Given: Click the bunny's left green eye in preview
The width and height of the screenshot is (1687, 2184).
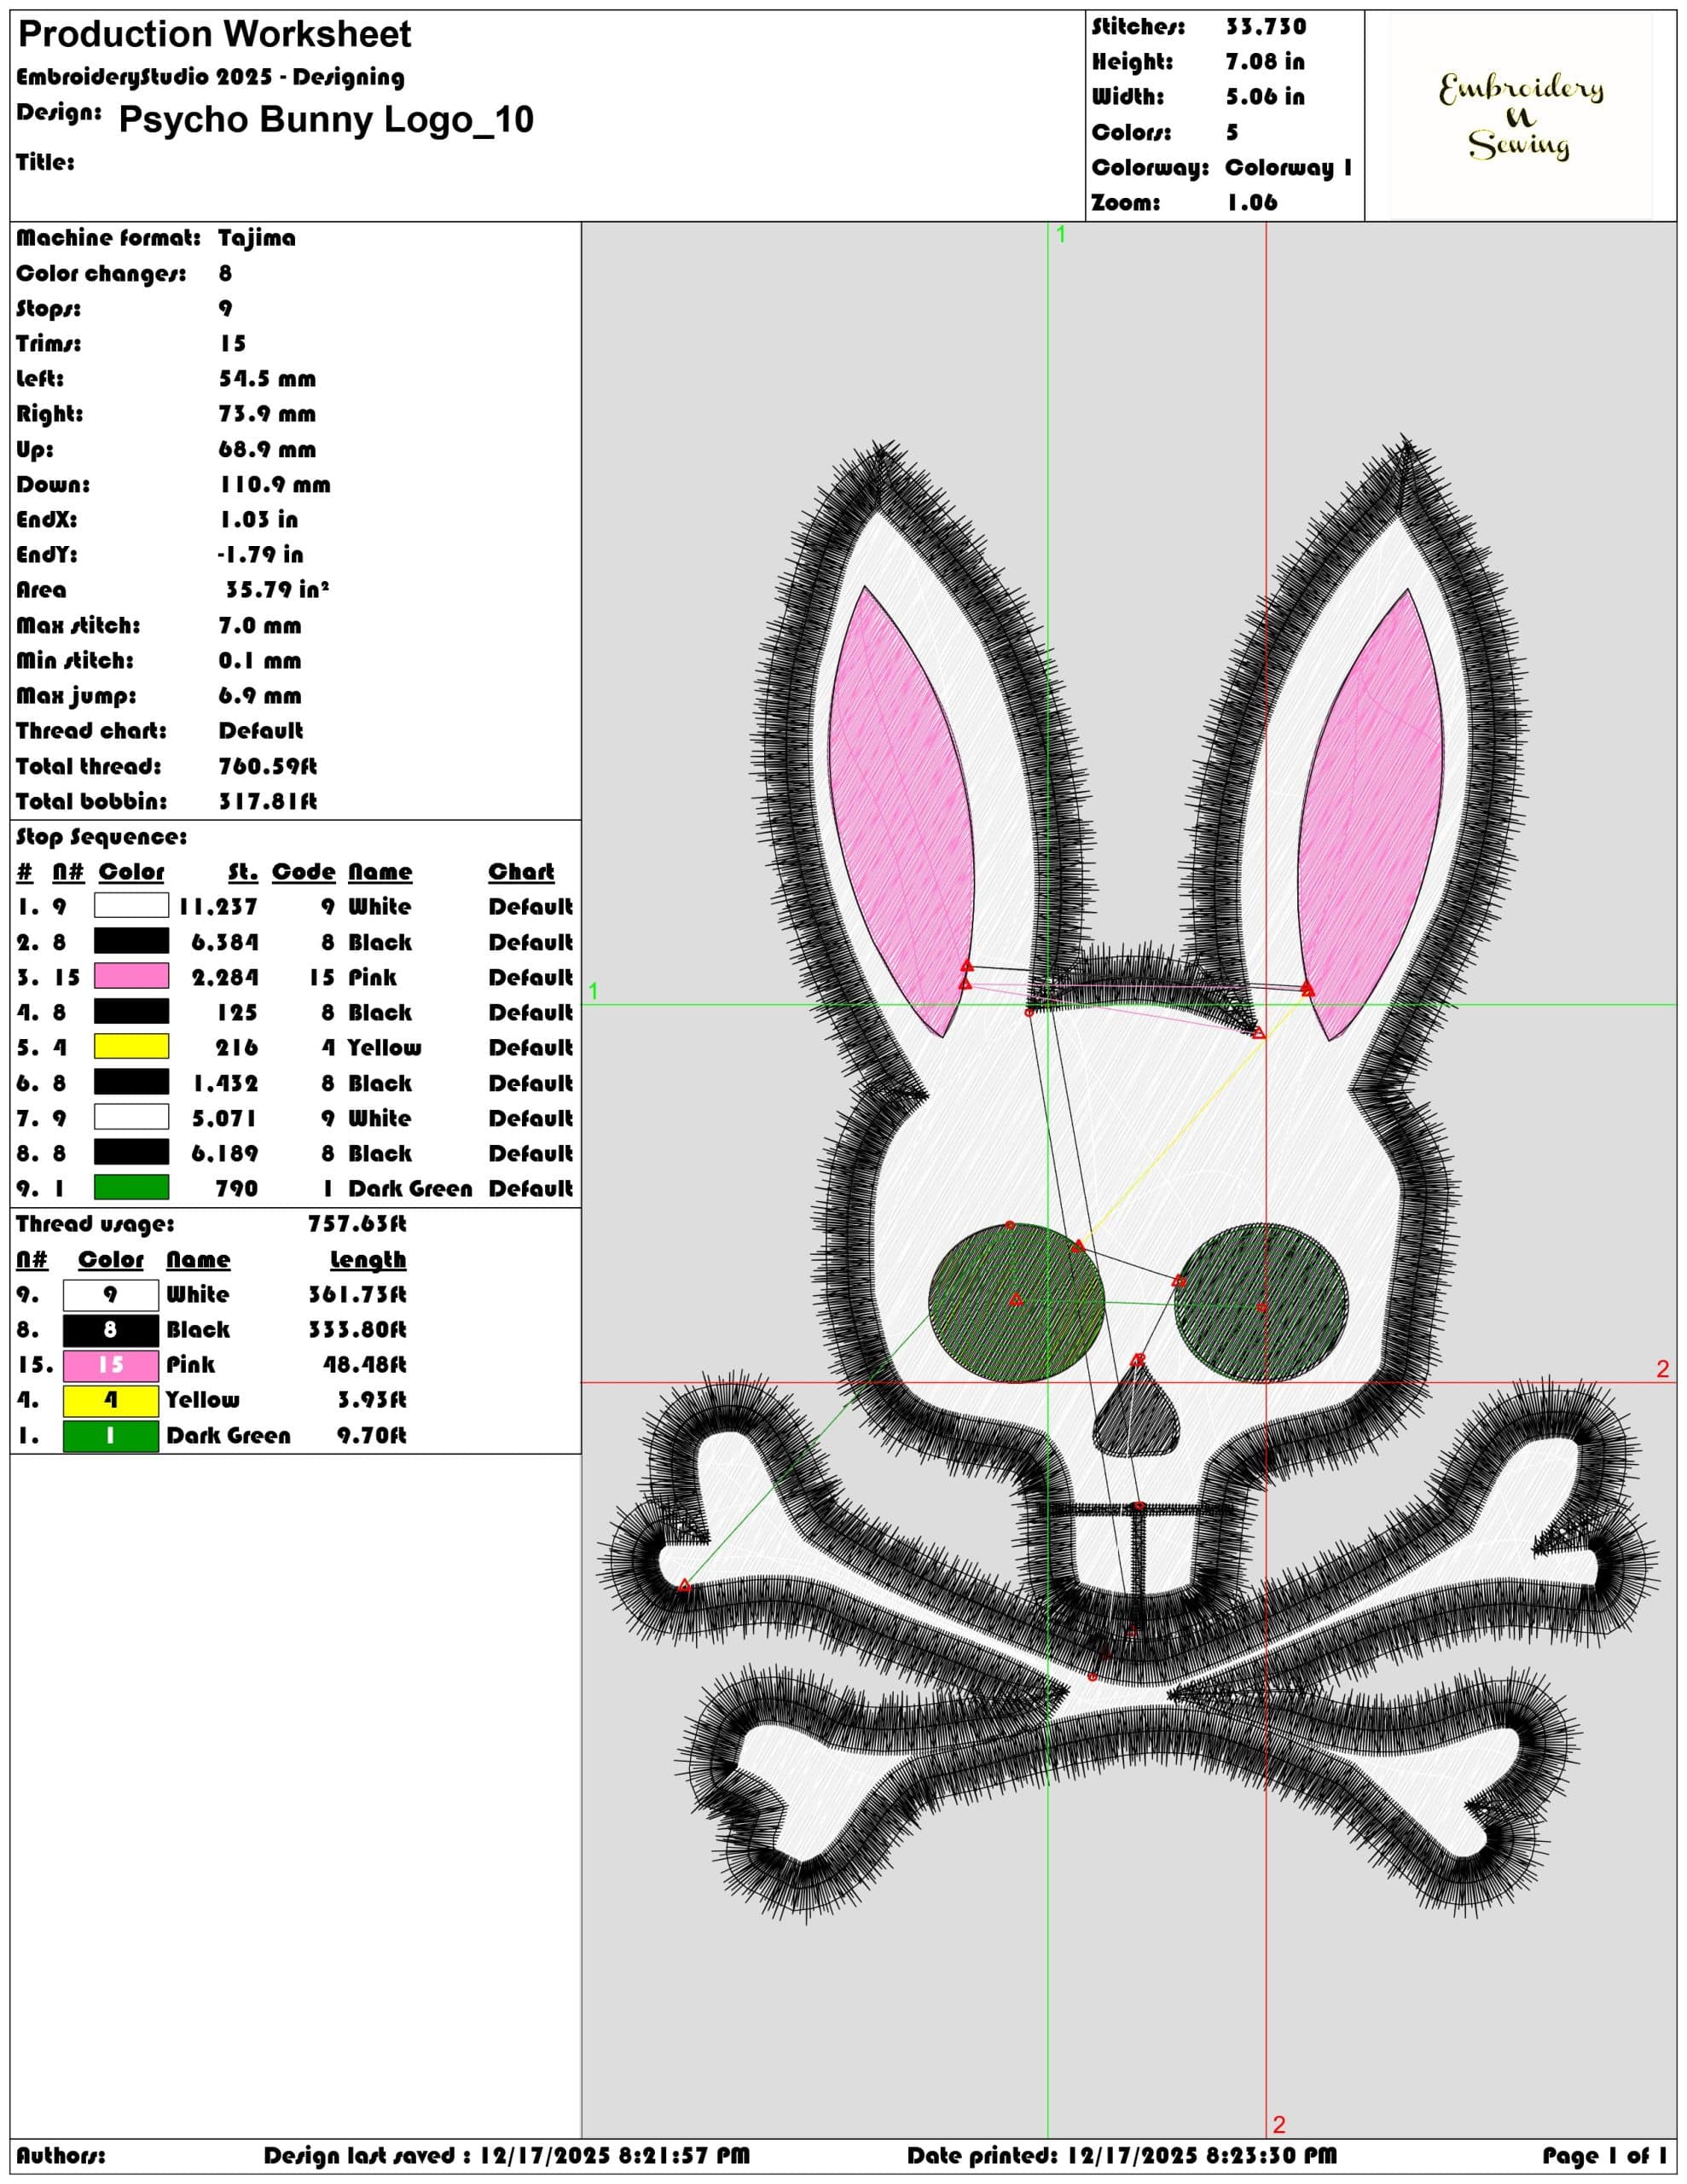Looking at the screenshot, I should tap(1016, 1302).
